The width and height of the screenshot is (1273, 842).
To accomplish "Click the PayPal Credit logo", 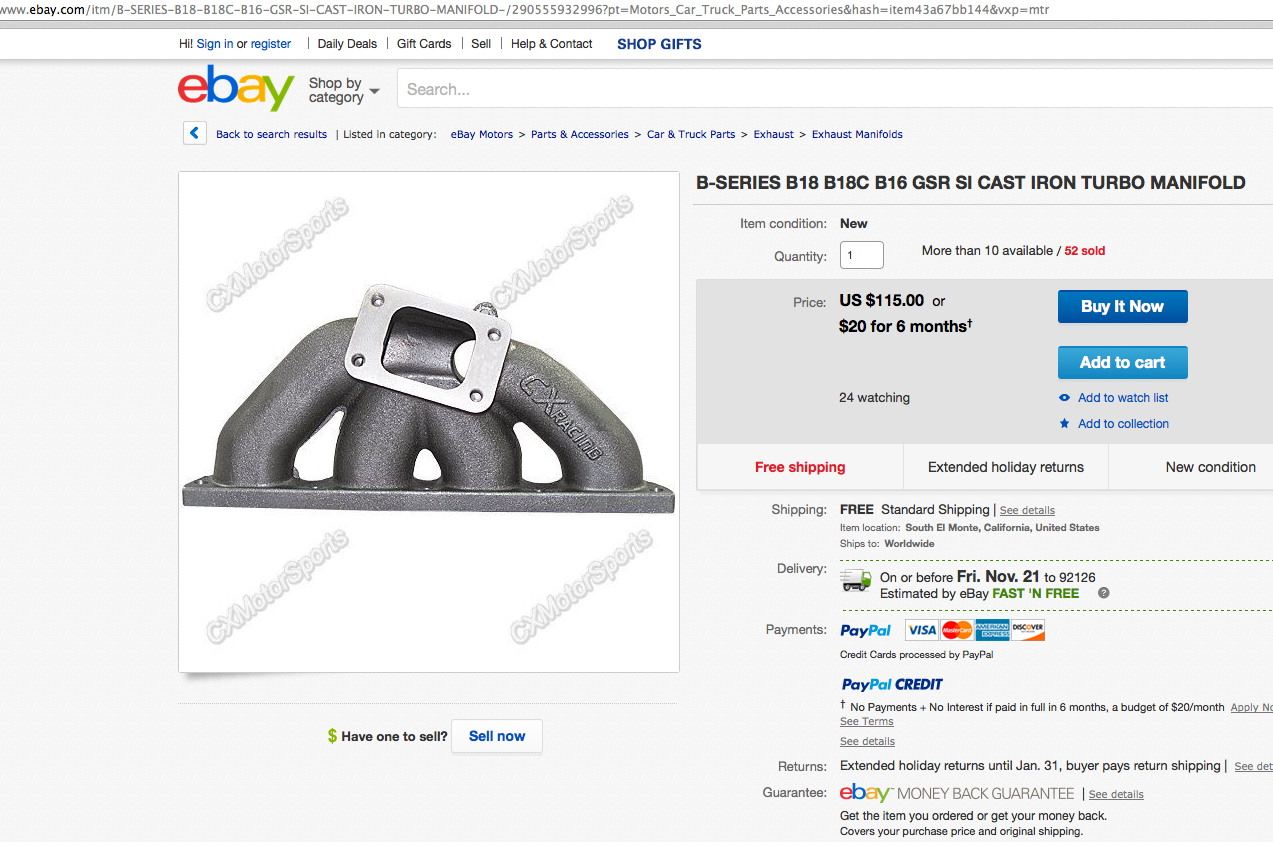I will coord(892,685).
